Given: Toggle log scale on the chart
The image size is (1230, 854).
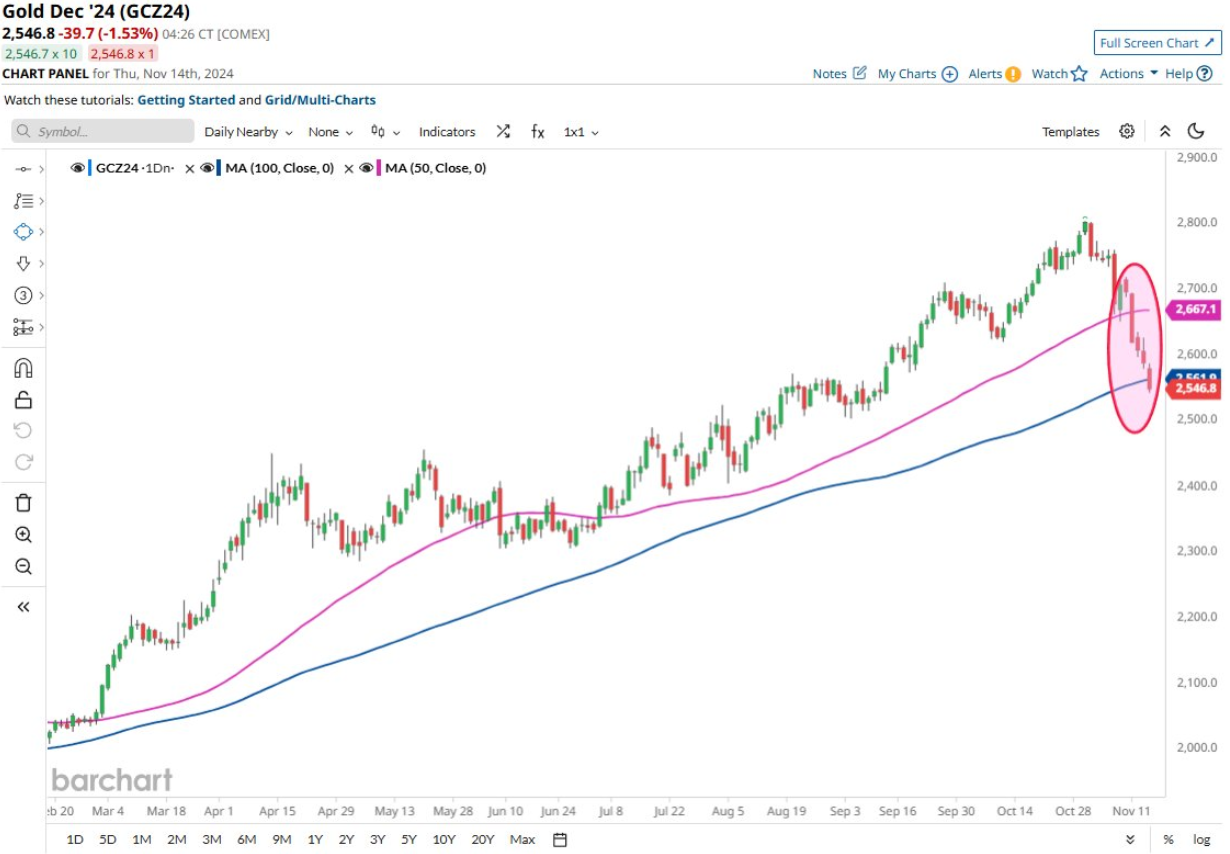Looking at the screenshot, I should (x=1201, y=839).
